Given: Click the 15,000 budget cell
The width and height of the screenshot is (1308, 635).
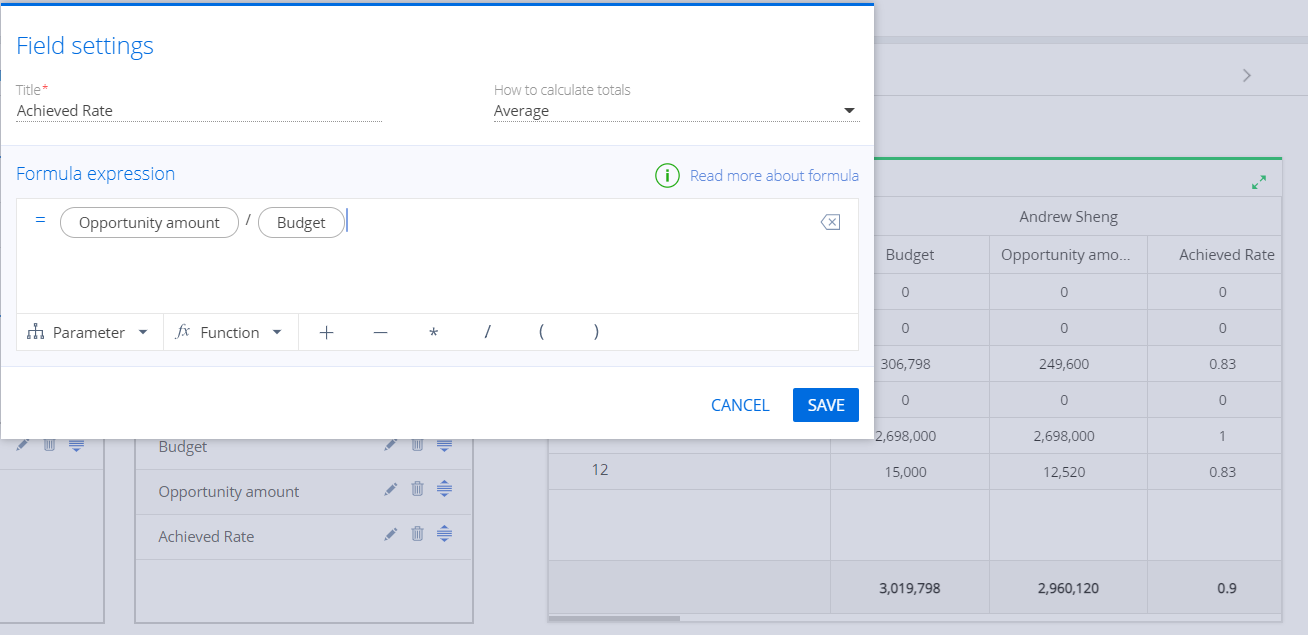Looking at the screenshot, I should click(x=906, y=472).
